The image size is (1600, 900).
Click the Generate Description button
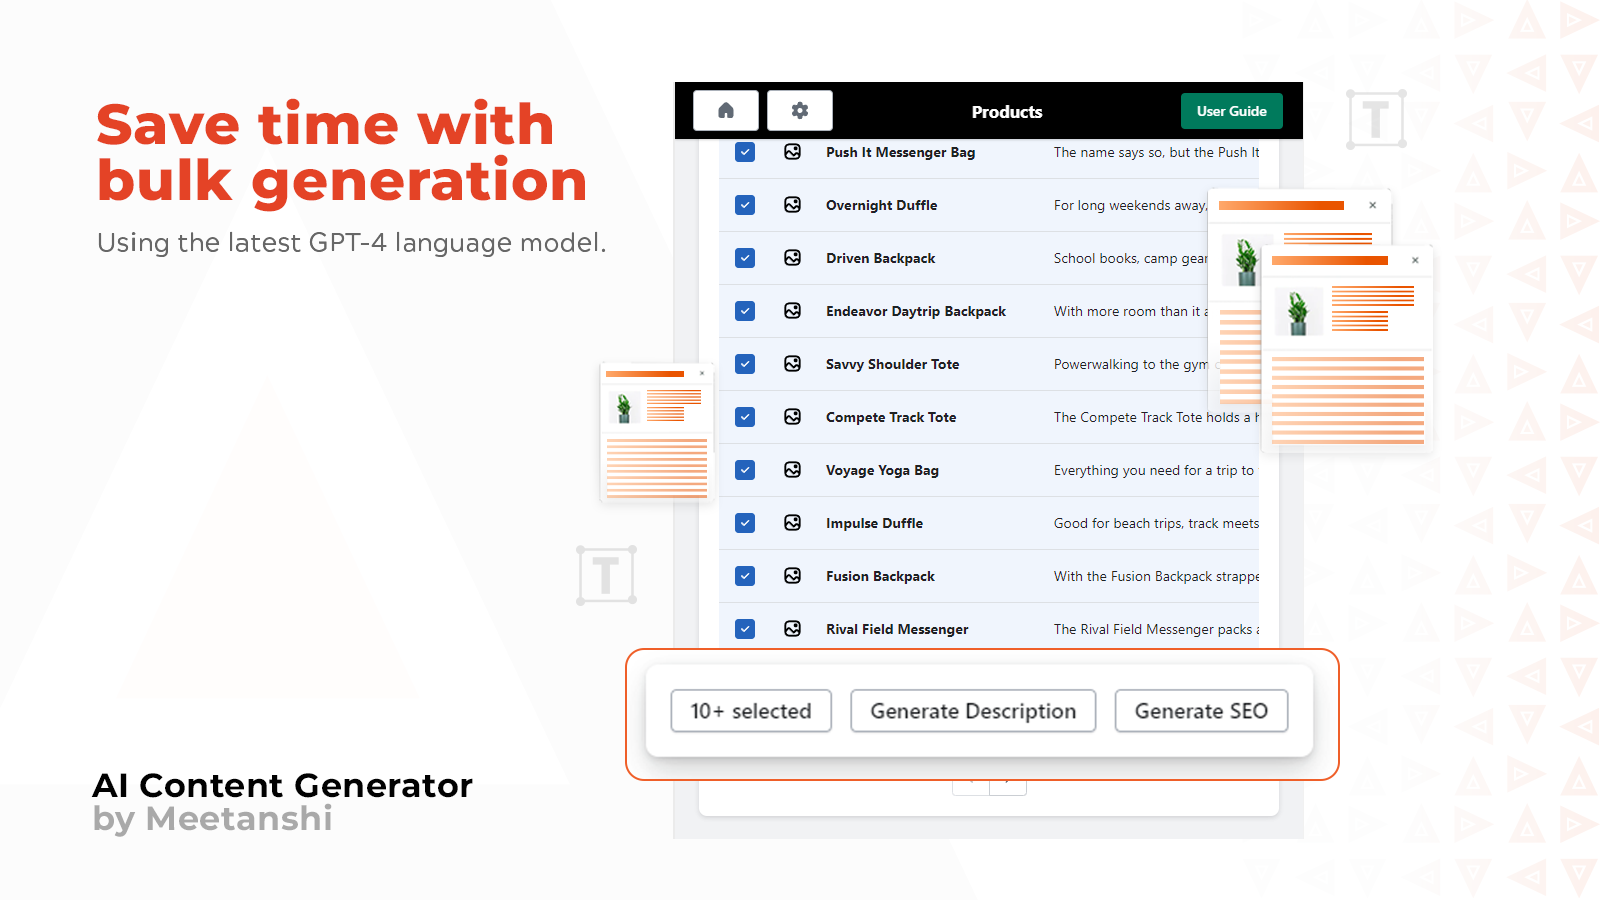pyautogui.click(x=973, y=711)
